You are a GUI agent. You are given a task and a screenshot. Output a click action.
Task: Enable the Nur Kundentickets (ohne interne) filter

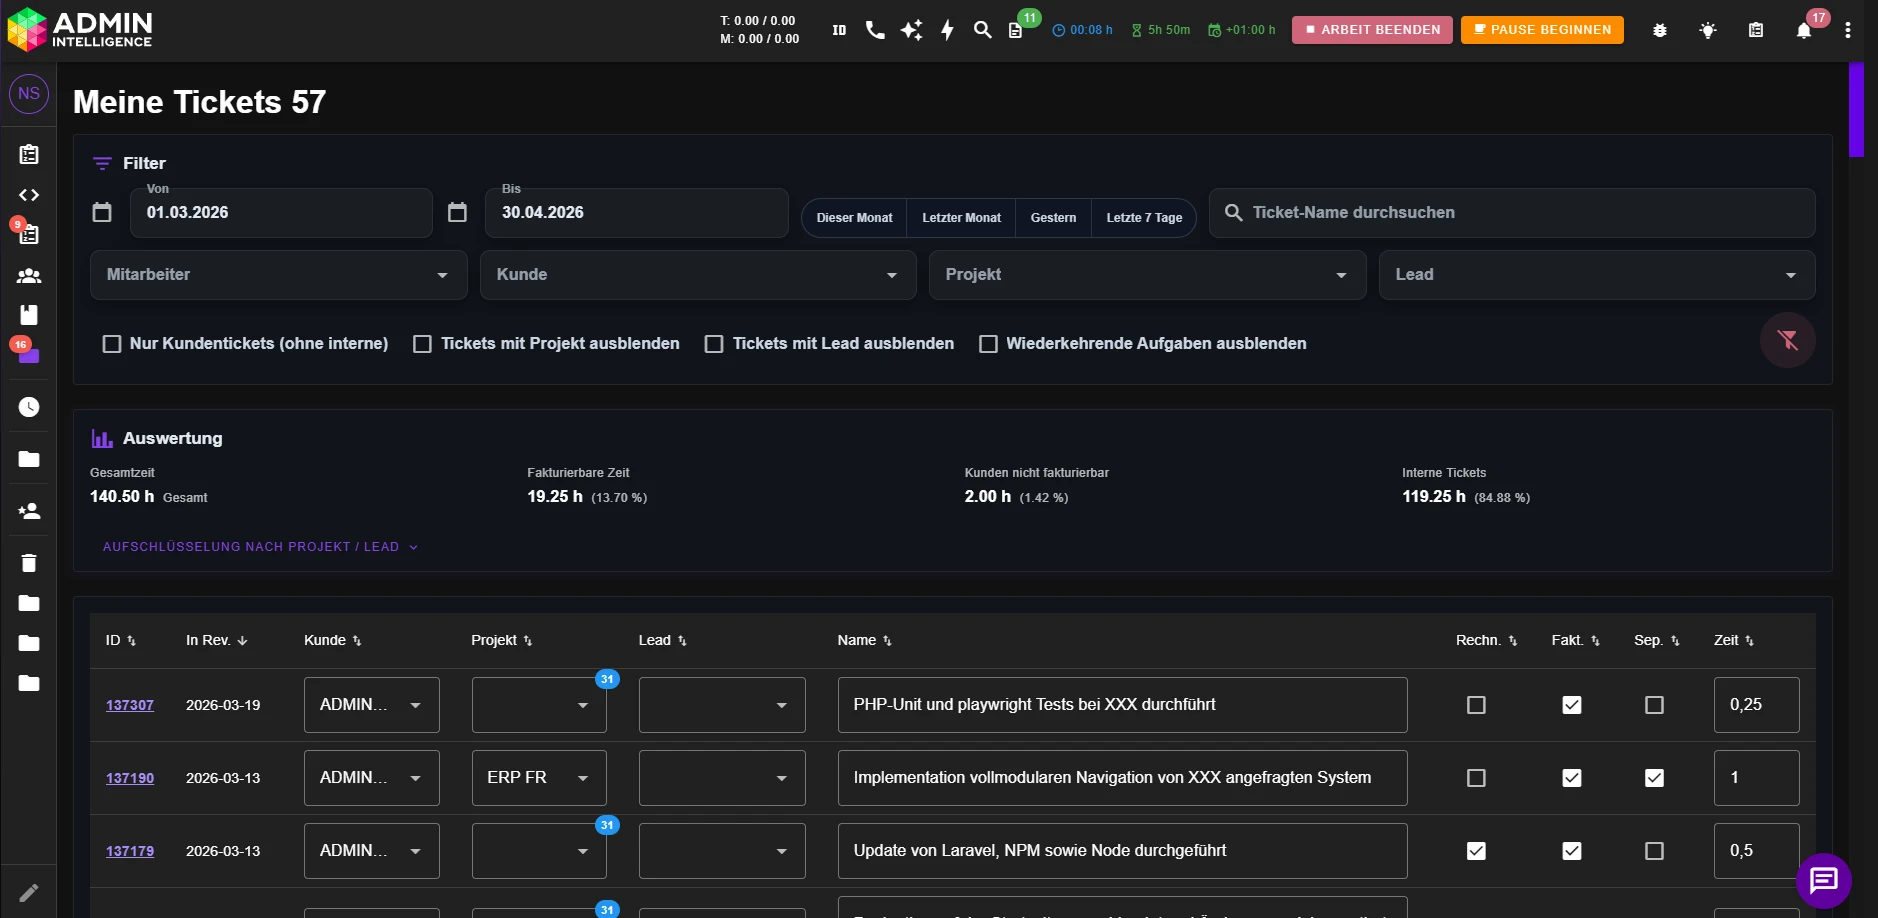tap(111, 343)
